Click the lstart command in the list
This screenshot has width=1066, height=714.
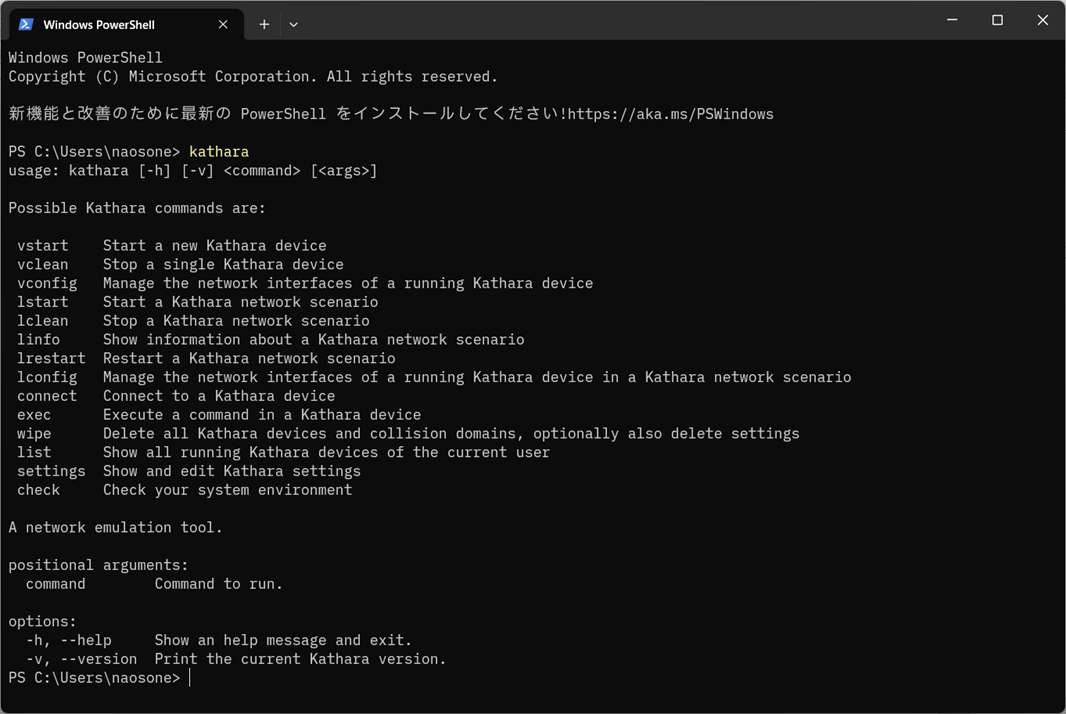[43, 302]
